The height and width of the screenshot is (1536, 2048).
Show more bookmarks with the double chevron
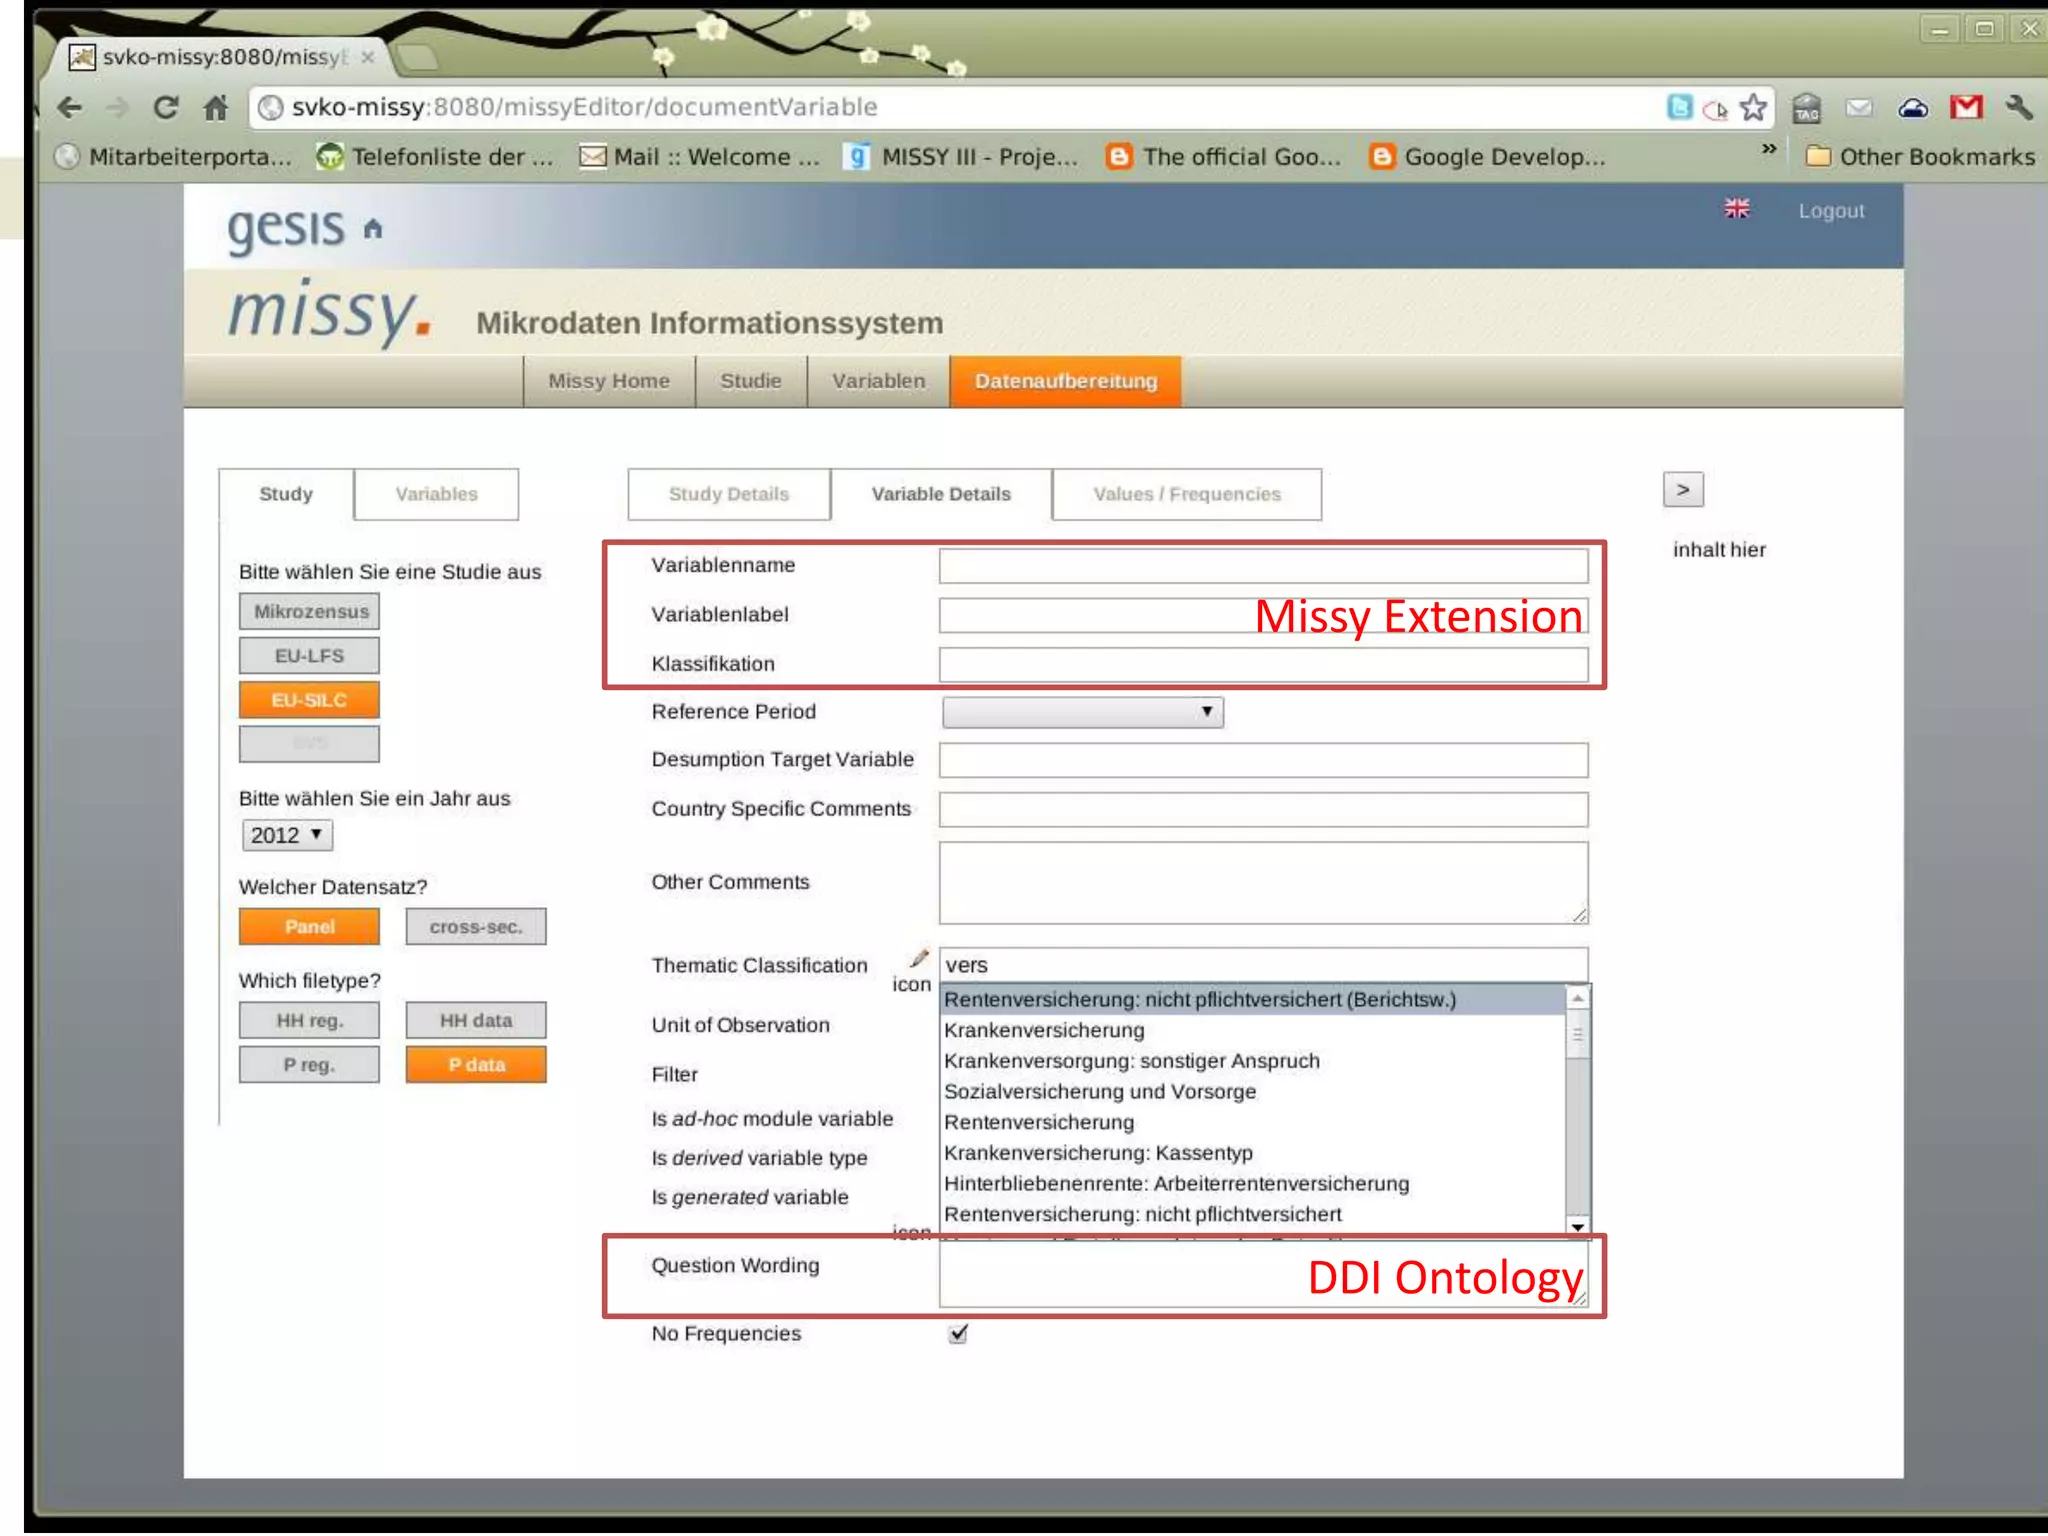click(1768, 149)
